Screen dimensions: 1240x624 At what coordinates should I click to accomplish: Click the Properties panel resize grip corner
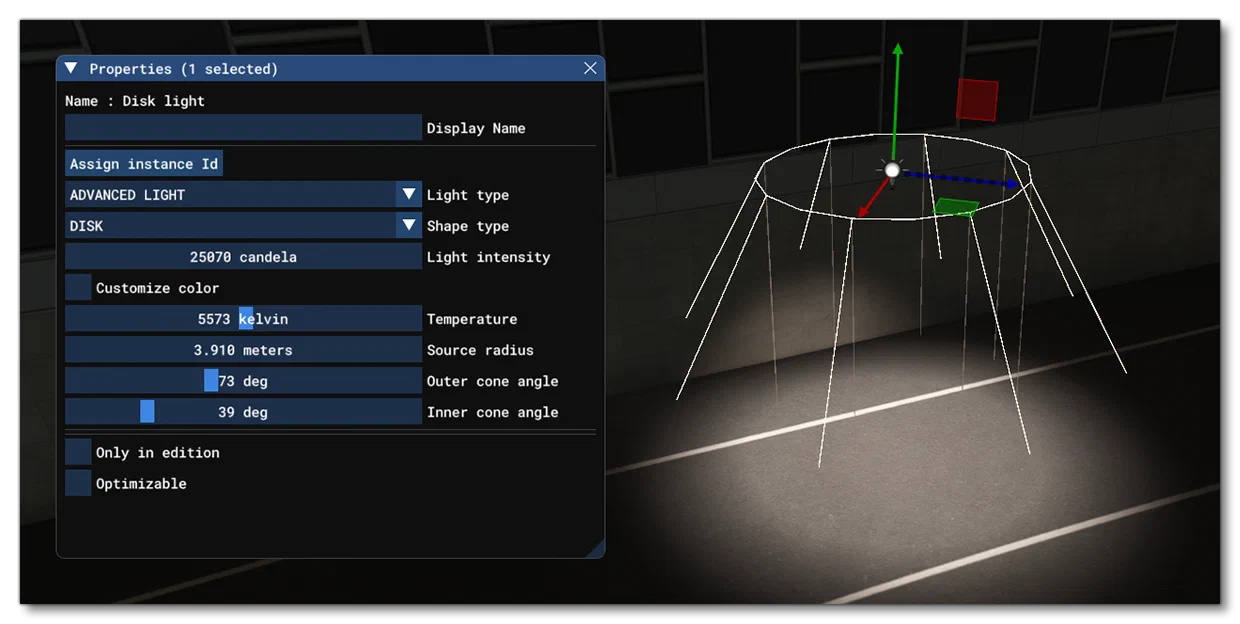596,548
